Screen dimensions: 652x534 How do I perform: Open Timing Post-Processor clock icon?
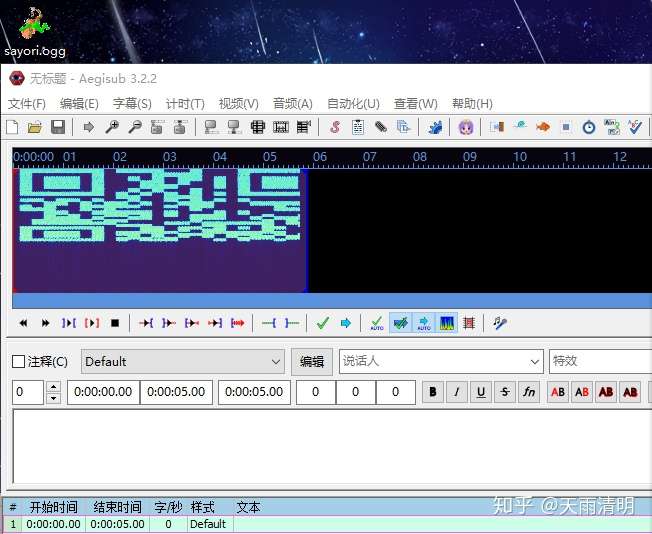589,127
